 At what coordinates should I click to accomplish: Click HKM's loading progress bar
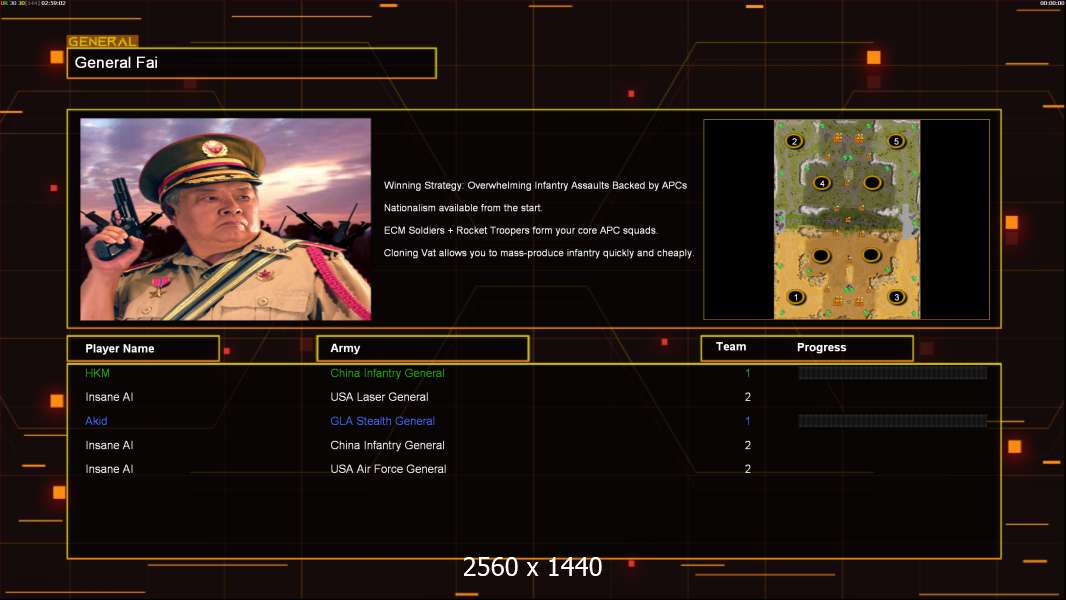click(x=893, y=373)
